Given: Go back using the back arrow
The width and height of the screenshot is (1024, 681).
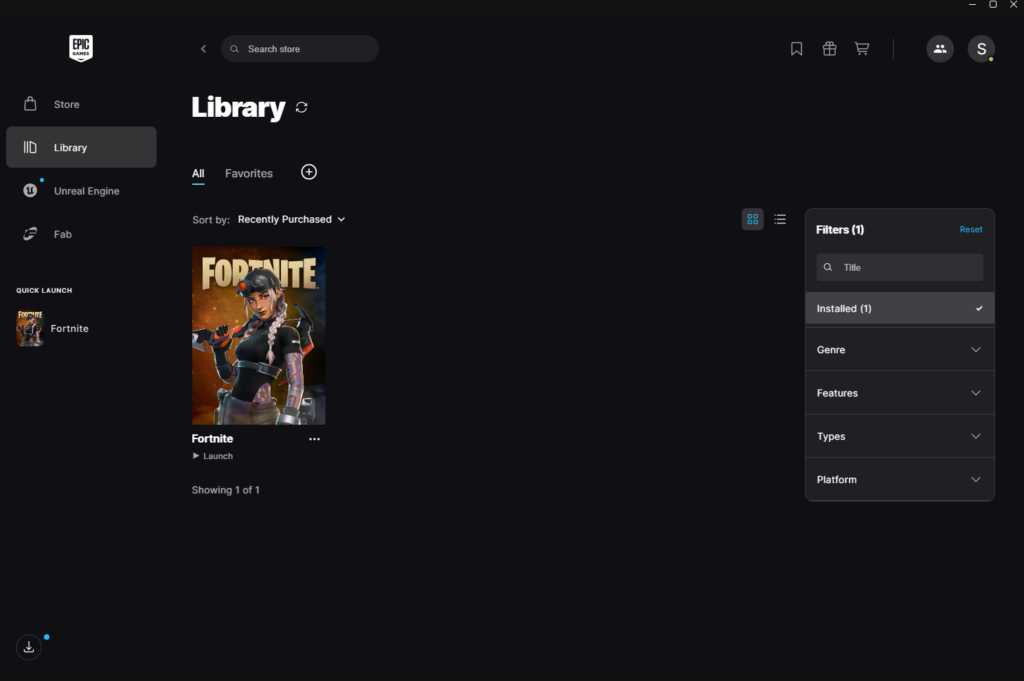Looking at the screenshot, I should [203, 49].
